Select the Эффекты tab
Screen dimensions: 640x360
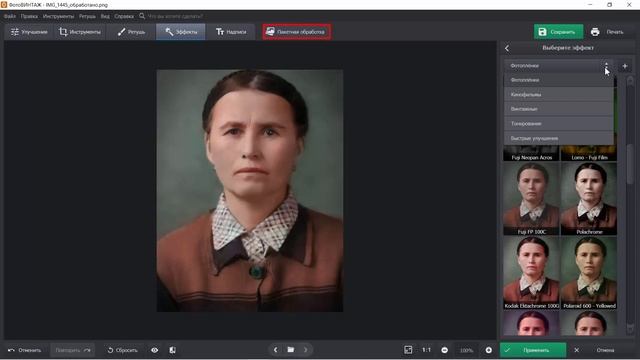click(181, 32)
